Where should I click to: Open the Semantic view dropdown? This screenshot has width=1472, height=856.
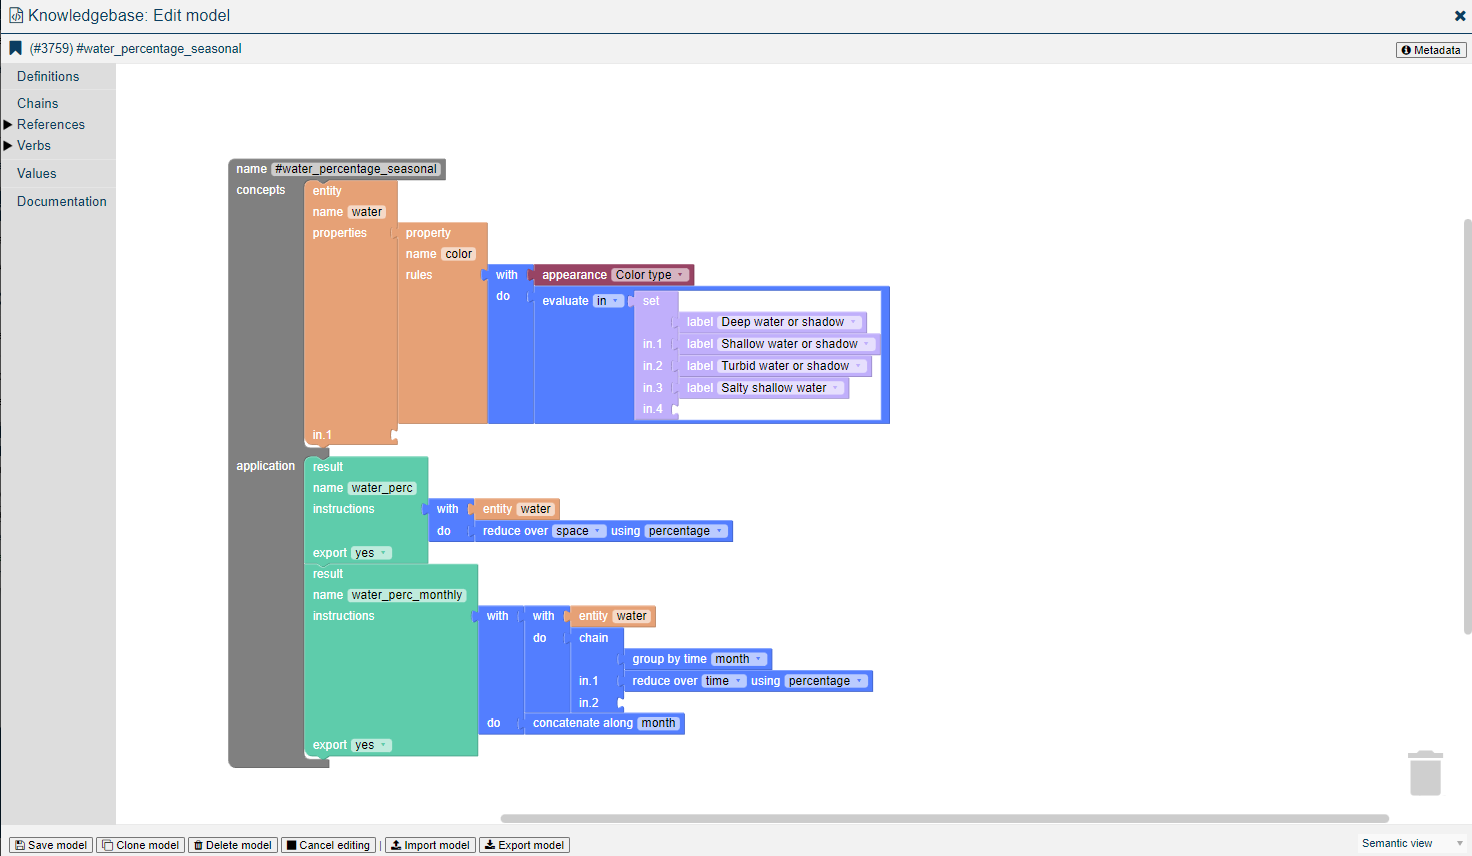[x=1412, y=844]
